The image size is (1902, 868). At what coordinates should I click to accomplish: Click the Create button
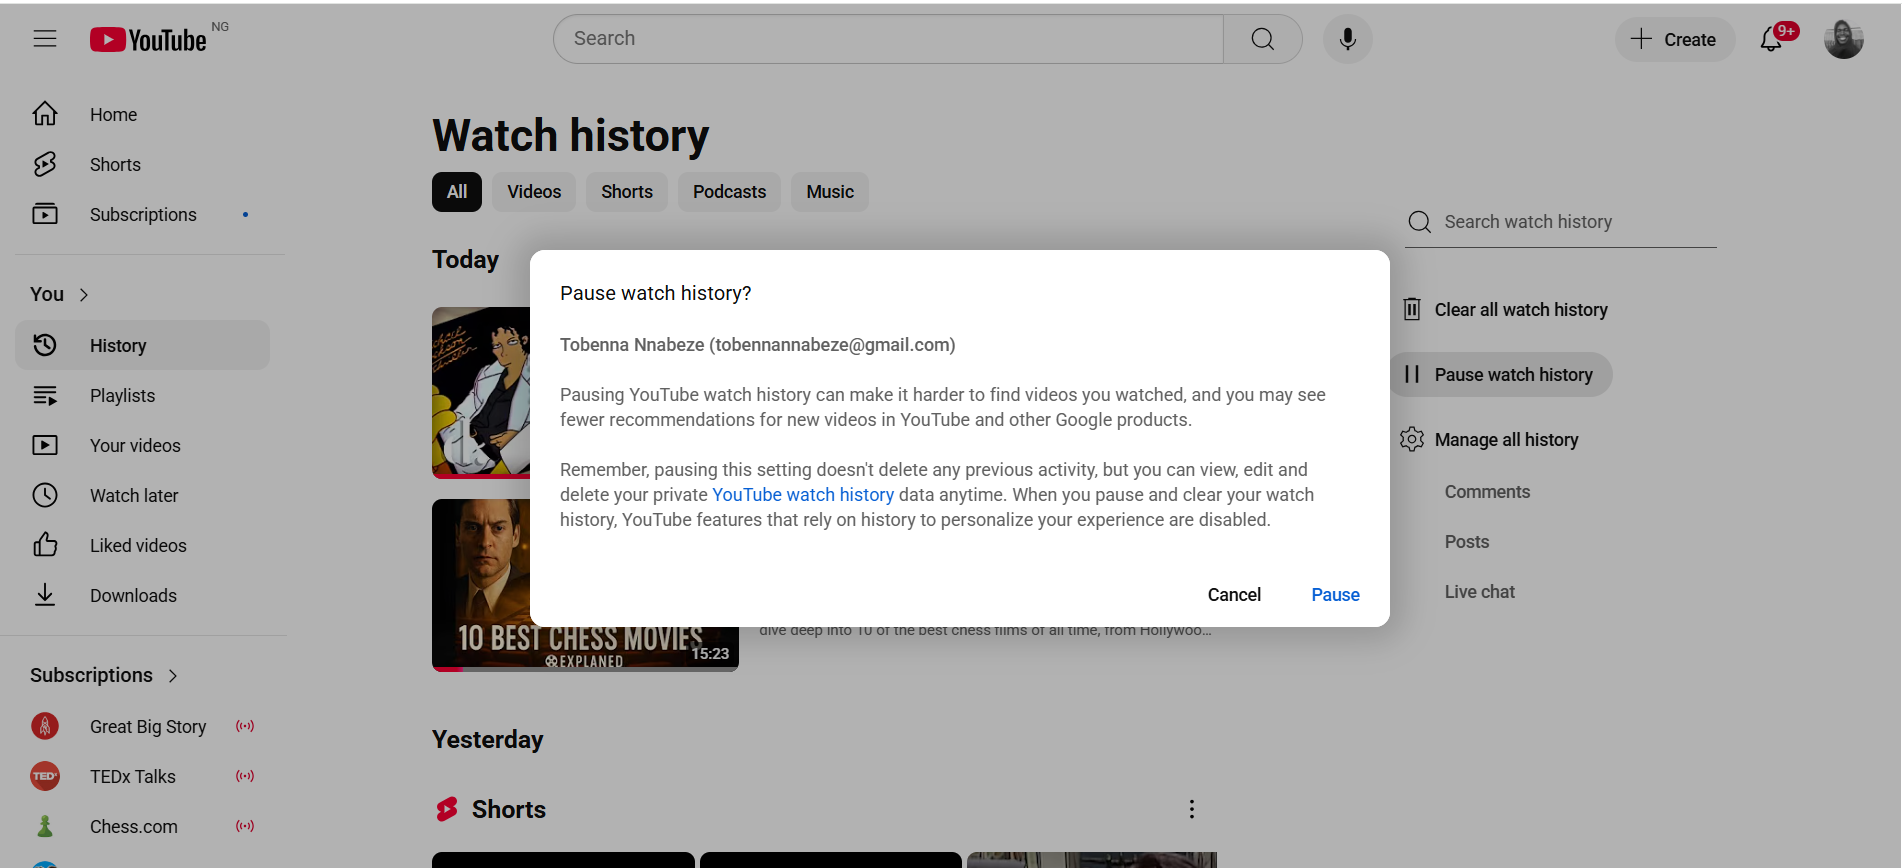pos(1674,39)
